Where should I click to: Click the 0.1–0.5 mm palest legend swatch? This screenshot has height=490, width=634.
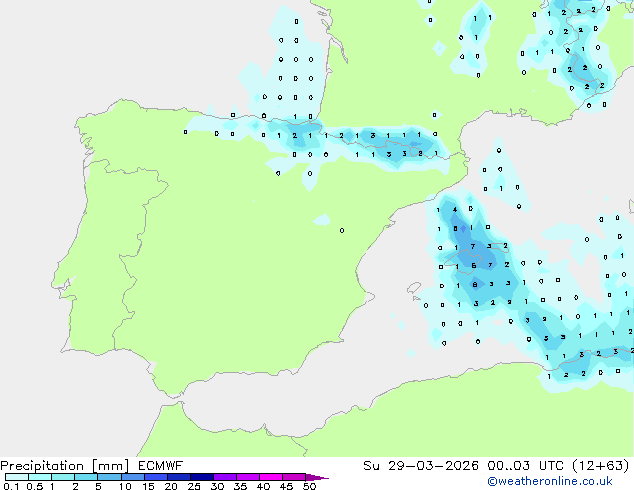[x=17, y=477]
